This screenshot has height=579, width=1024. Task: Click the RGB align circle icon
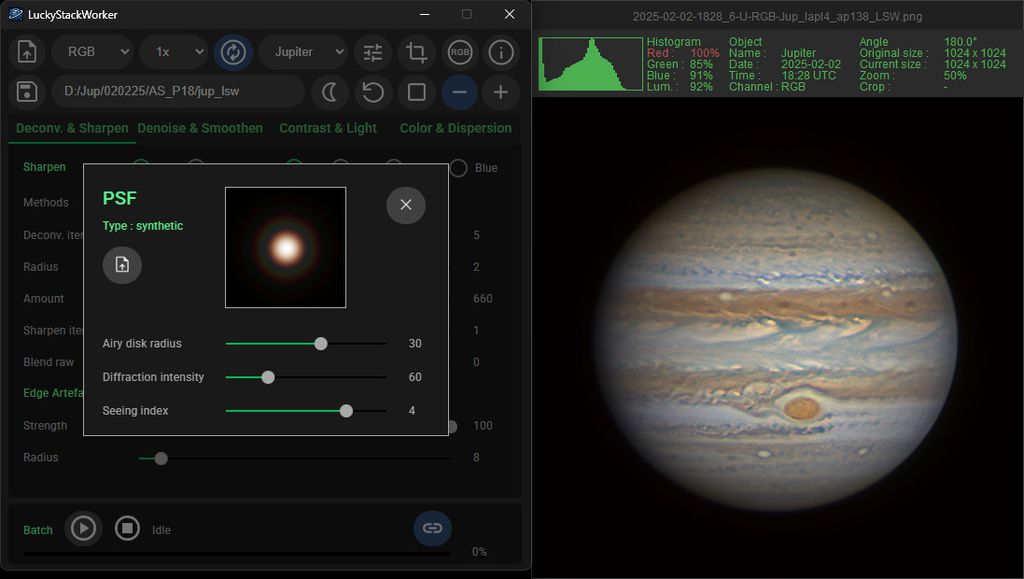(460, 52)
